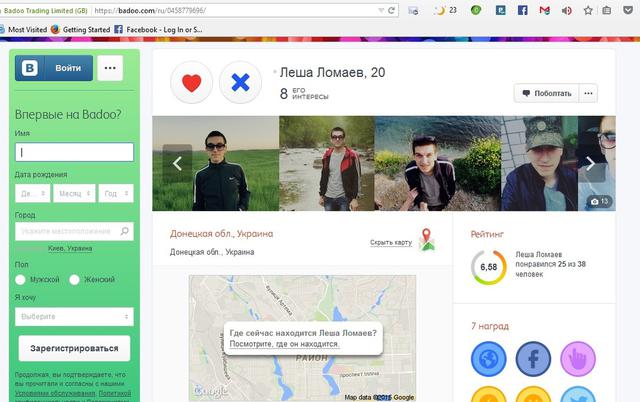Open Facebook - Log In bookmark
This screenshot has height=402, width=640.
tap(158, 29)
